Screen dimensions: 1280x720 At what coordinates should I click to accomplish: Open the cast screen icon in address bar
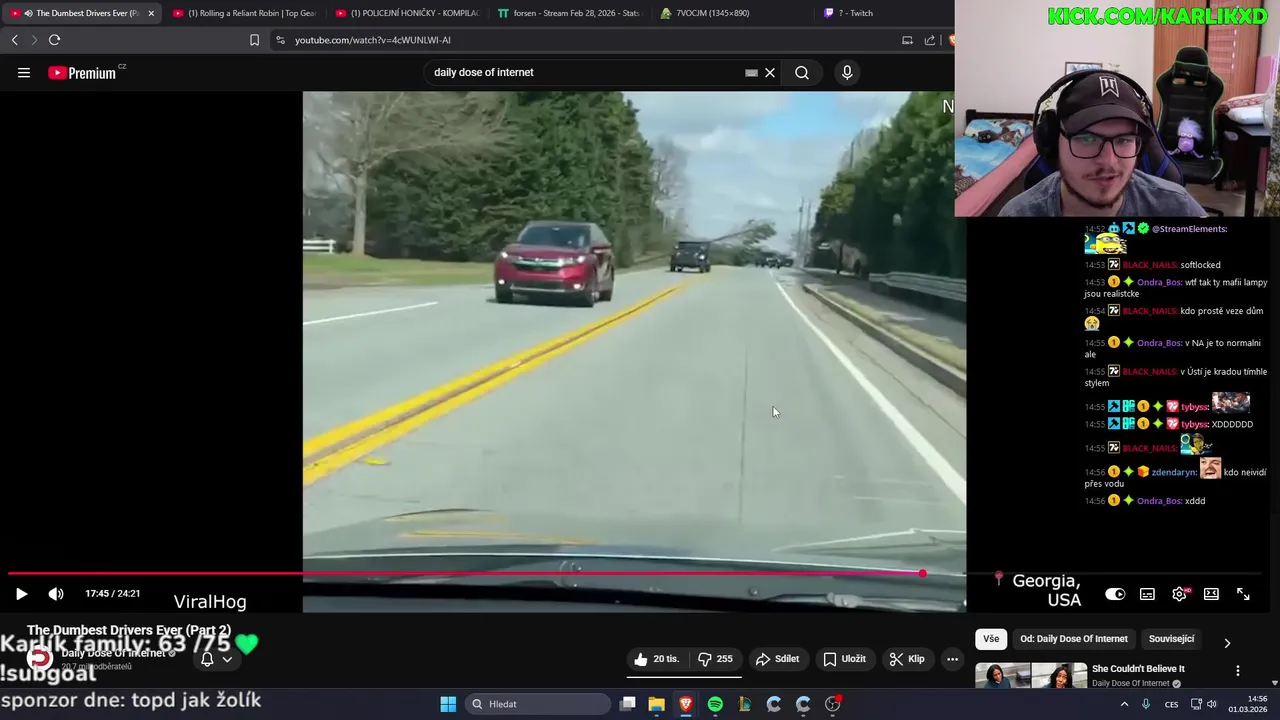click(907, 40)
